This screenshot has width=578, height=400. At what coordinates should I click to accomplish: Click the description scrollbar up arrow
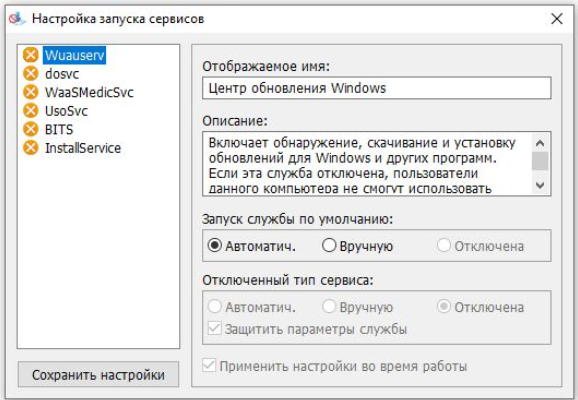[x=540, y=143]
